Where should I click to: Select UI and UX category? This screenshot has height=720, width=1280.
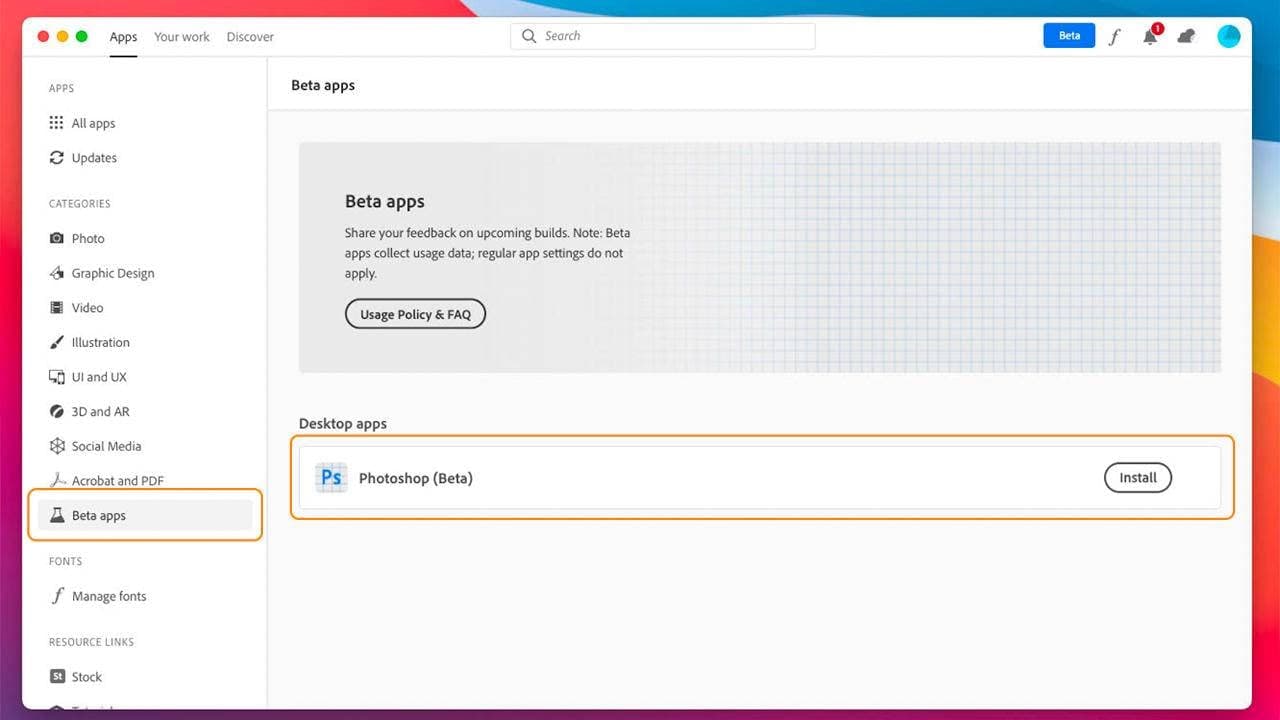pos(98,377)
